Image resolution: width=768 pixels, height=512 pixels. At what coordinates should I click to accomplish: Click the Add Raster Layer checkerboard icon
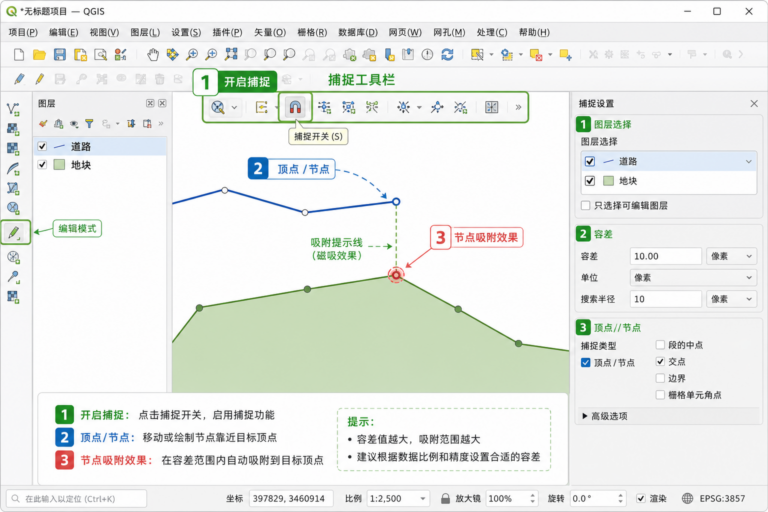point(13,129)
